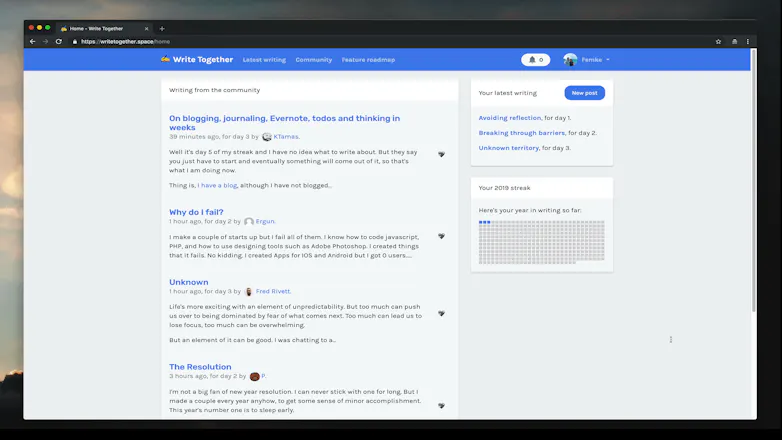The height and width of the screenshot is (440, 782).
Task: Open Femke user account dropdown
Action: [x=586, y=60]
